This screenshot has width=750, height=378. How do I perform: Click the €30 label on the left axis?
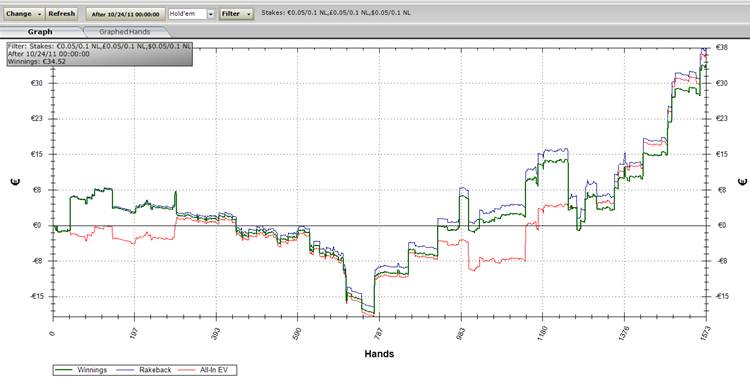(x=36, y=83)
